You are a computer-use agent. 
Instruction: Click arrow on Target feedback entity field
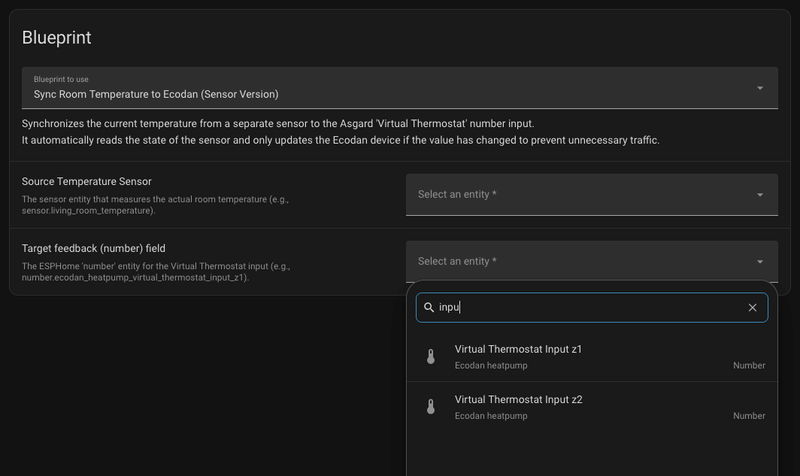760,262
